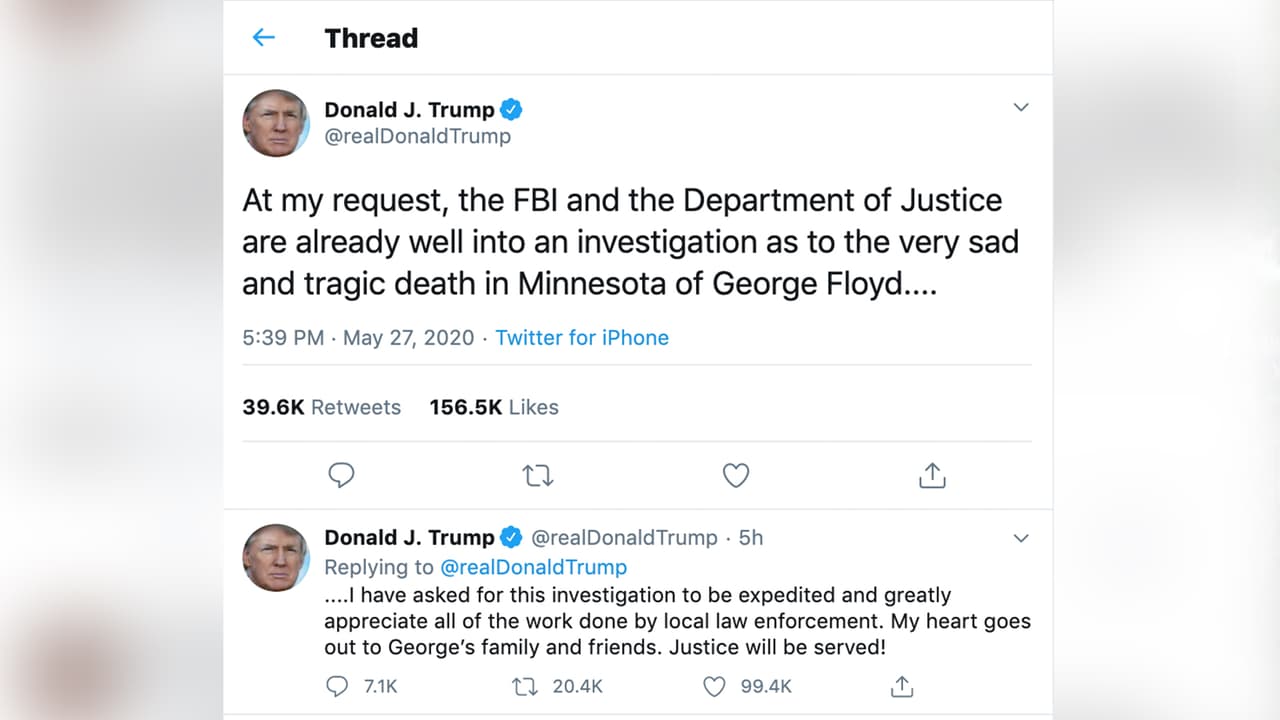Open the follow-up tweet's options chevron
Viewport: 1280px width, 720px height.
[x=1021, y=538]
